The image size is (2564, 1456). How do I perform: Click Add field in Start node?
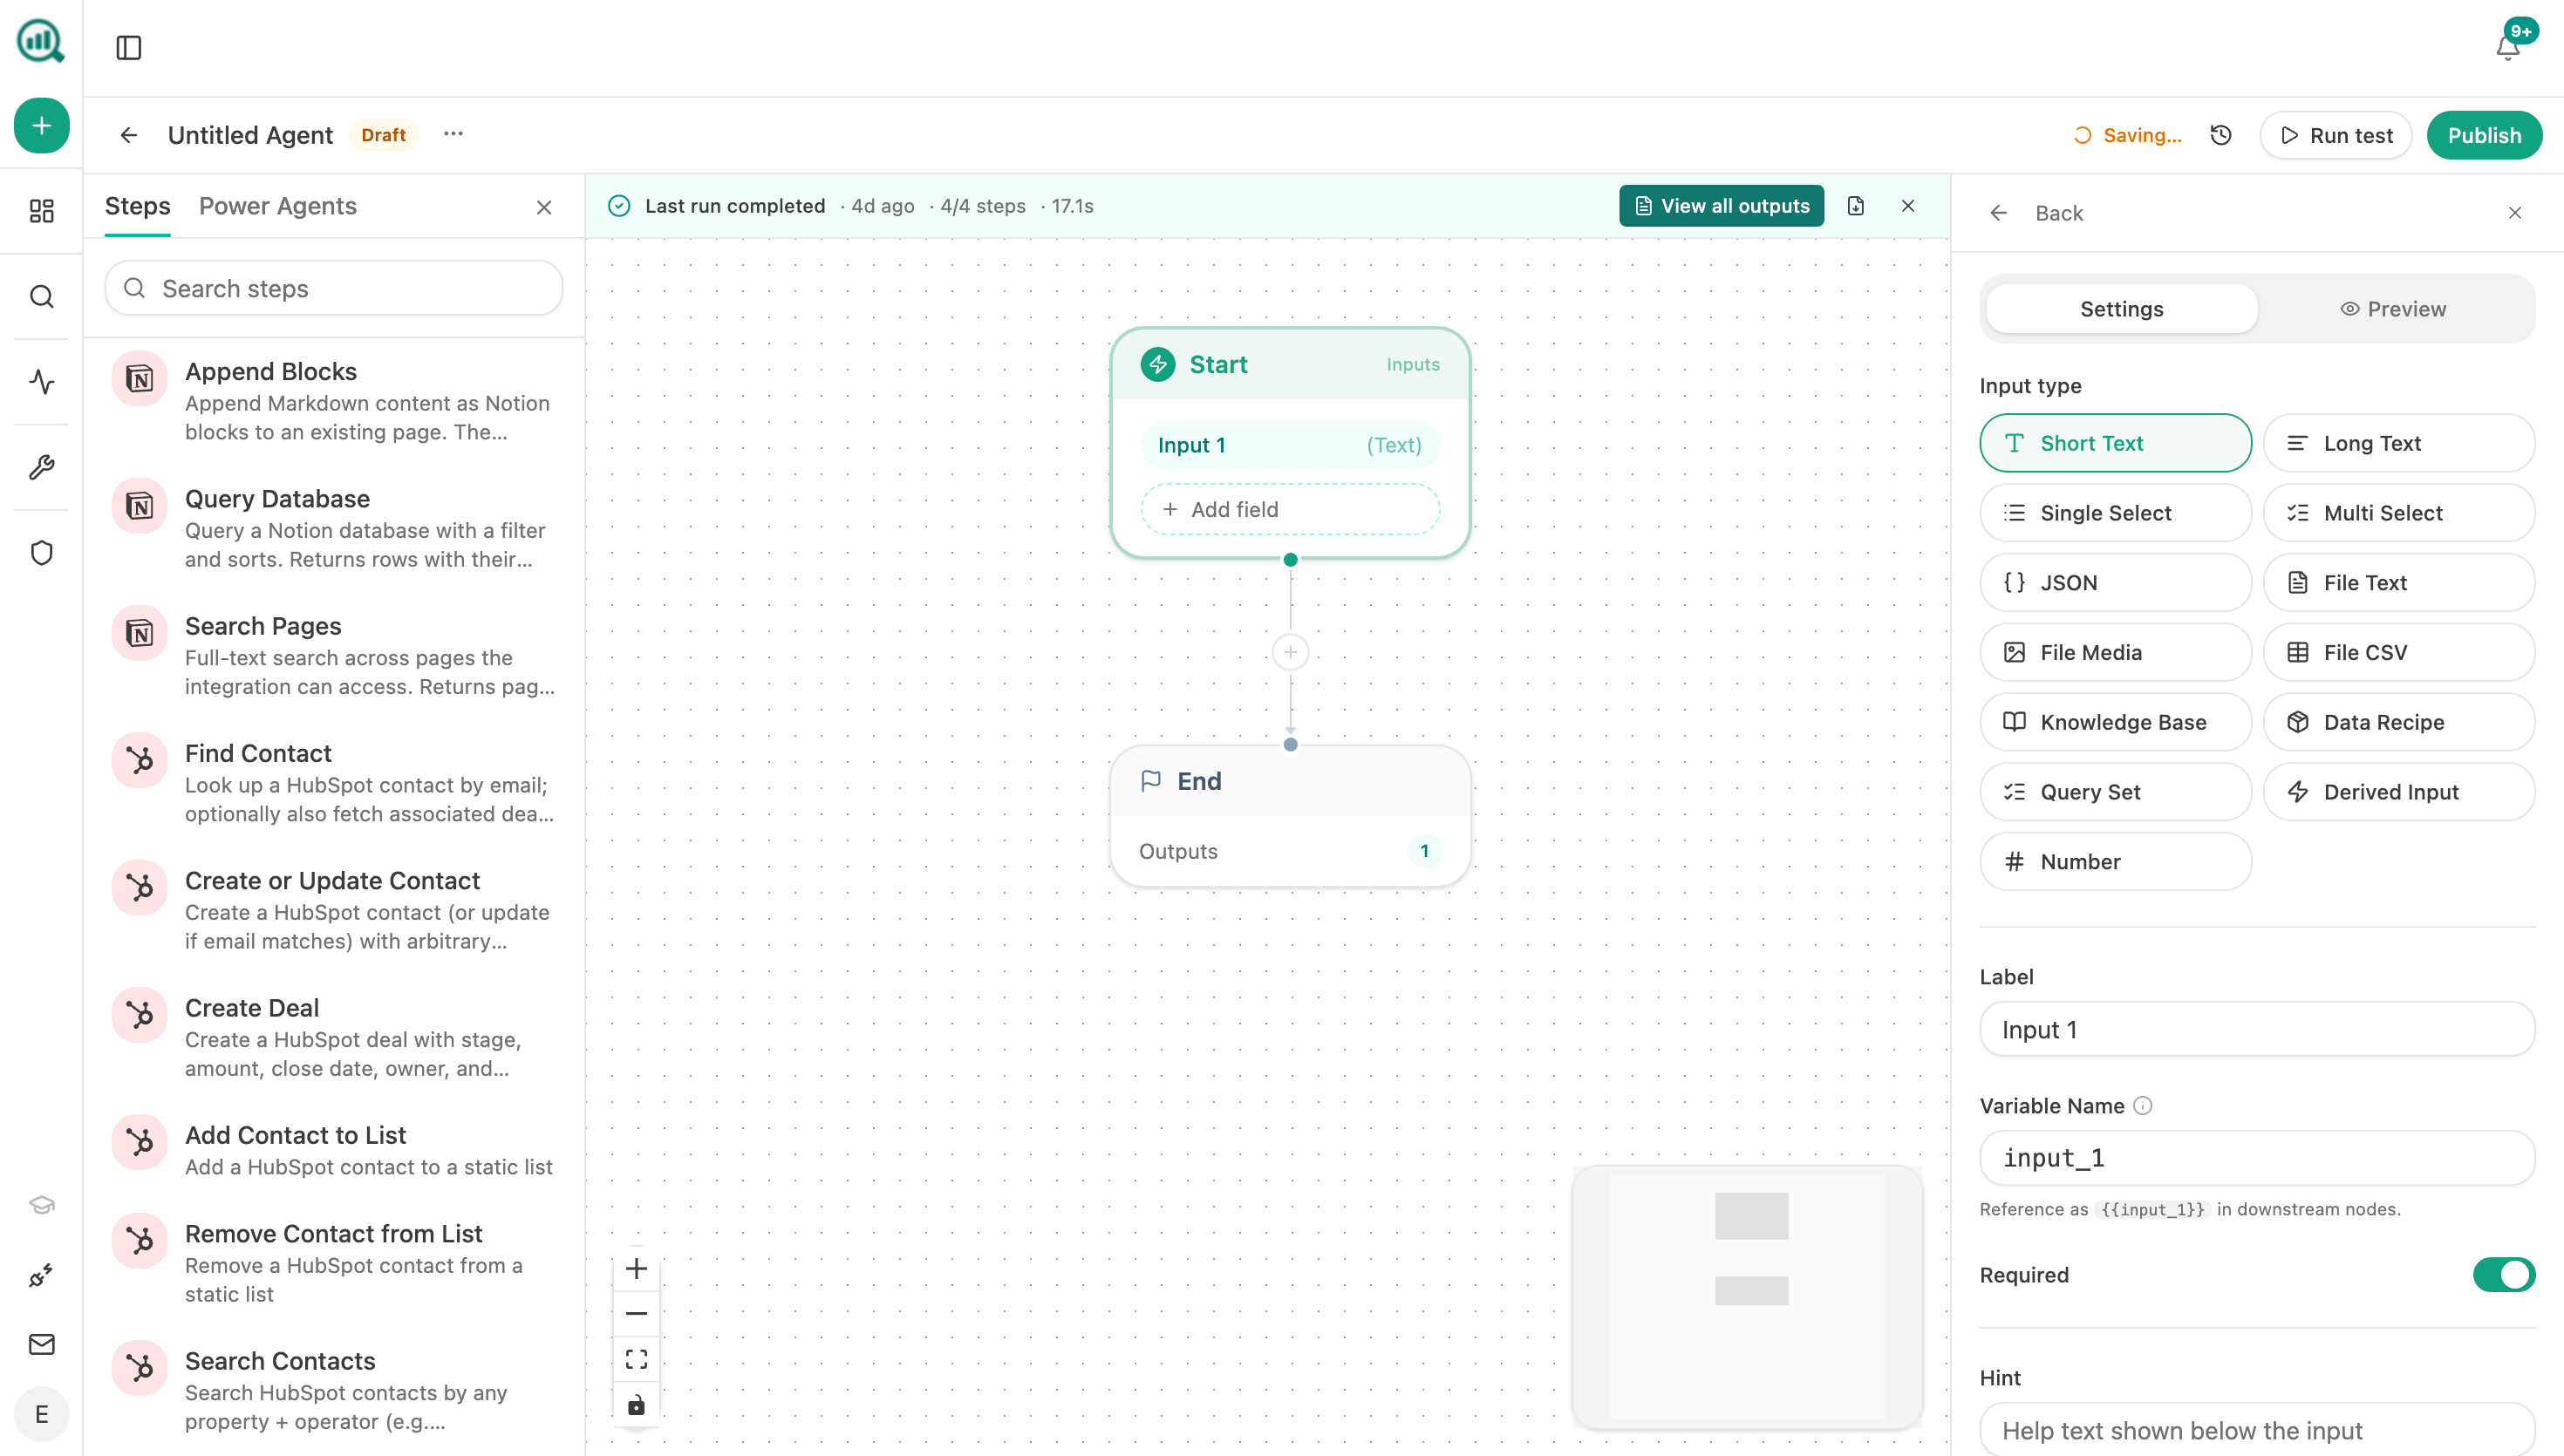[x=1290, y=509]
